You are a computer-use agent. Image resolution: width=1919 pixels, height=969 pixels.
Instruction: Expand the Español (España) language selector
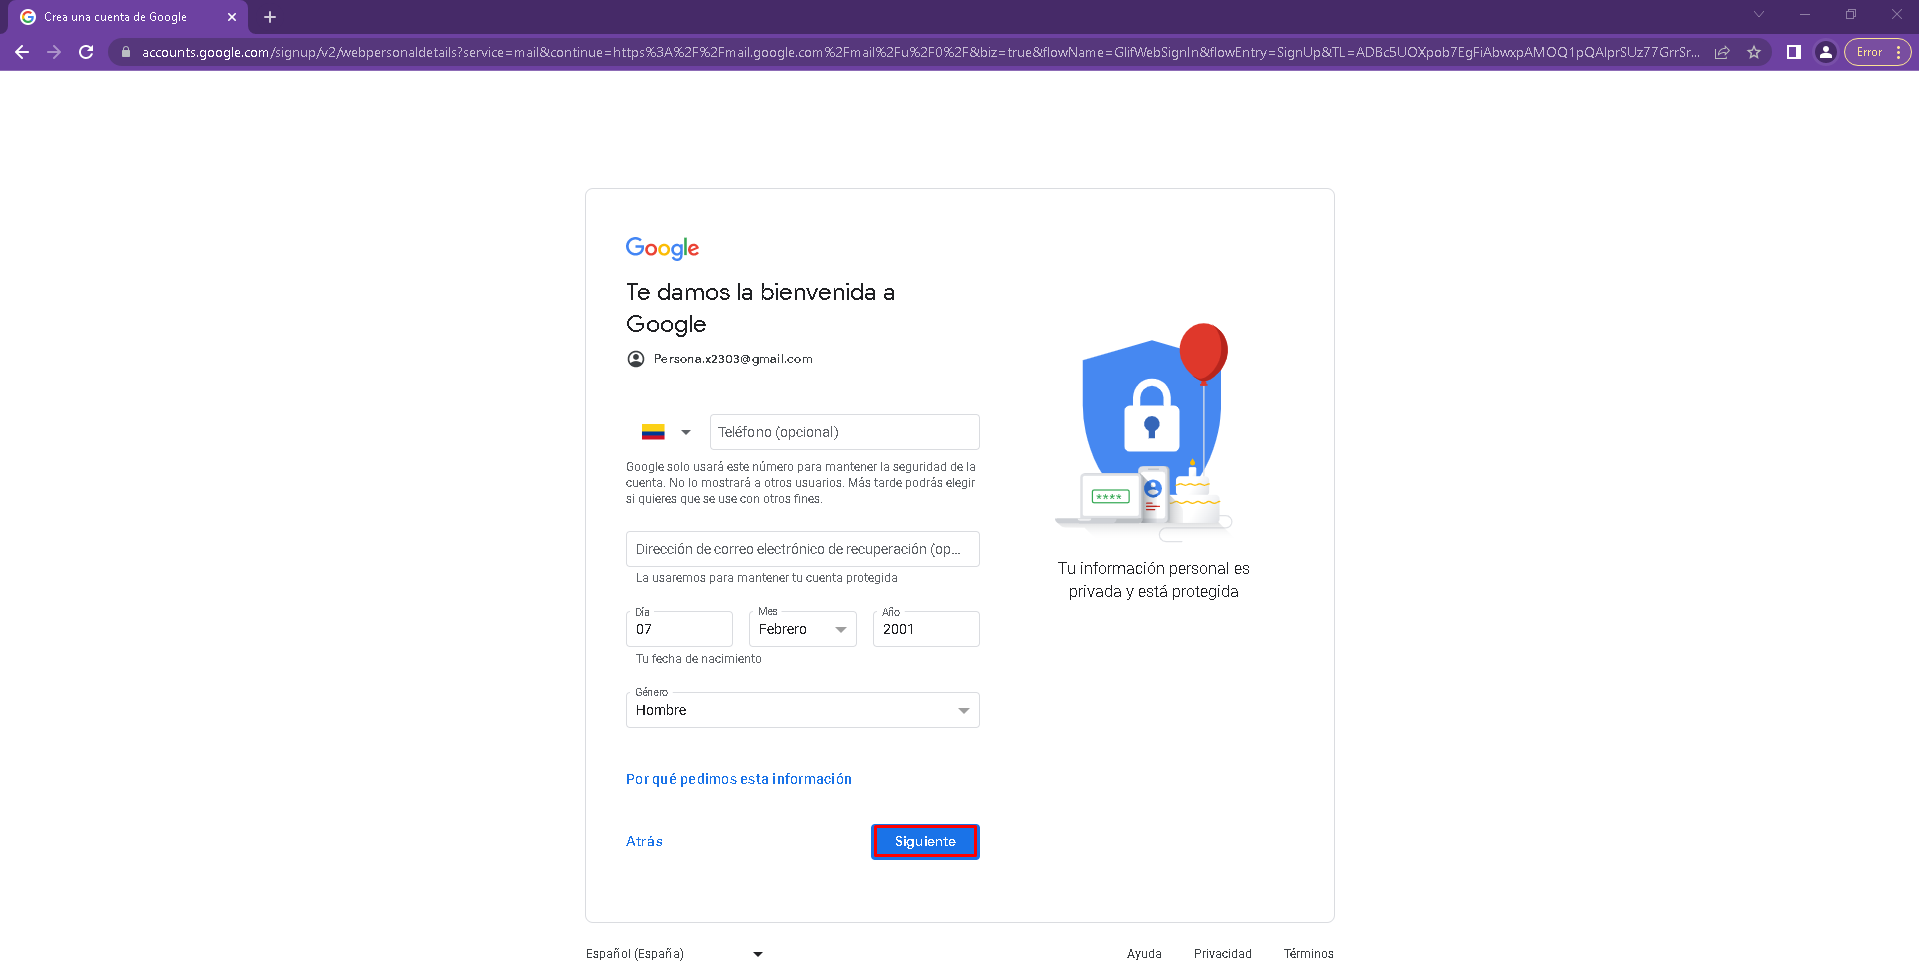(x=675, y=954)
